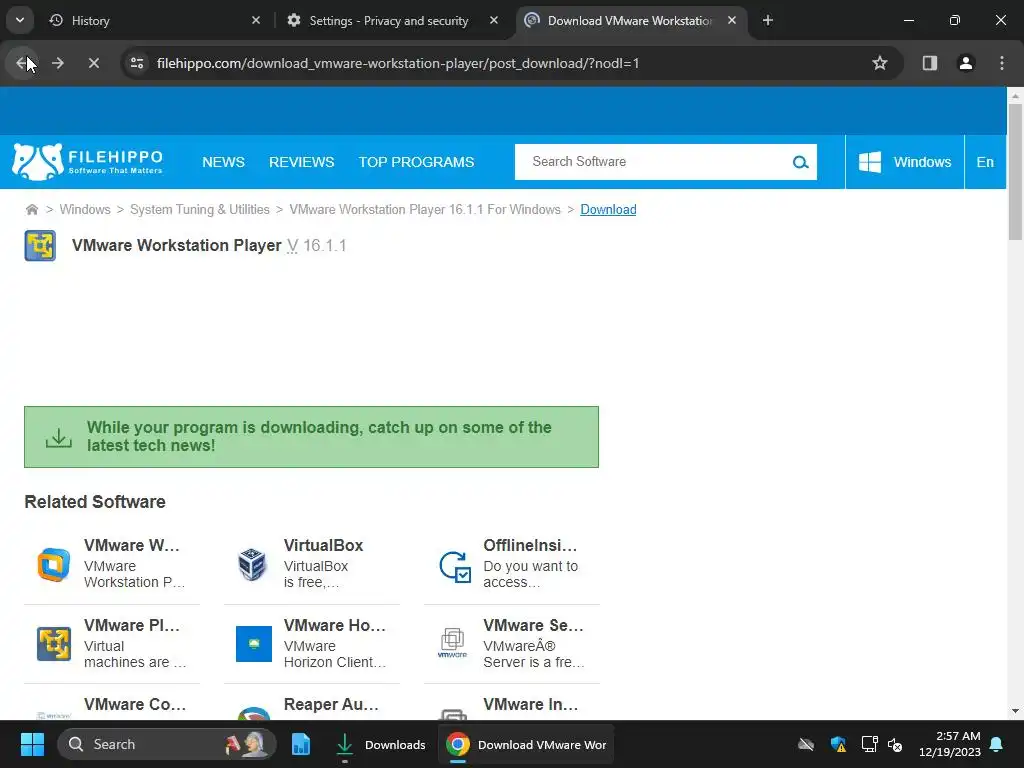
Task: Close the History tab
Action: (x=256, y=21)
